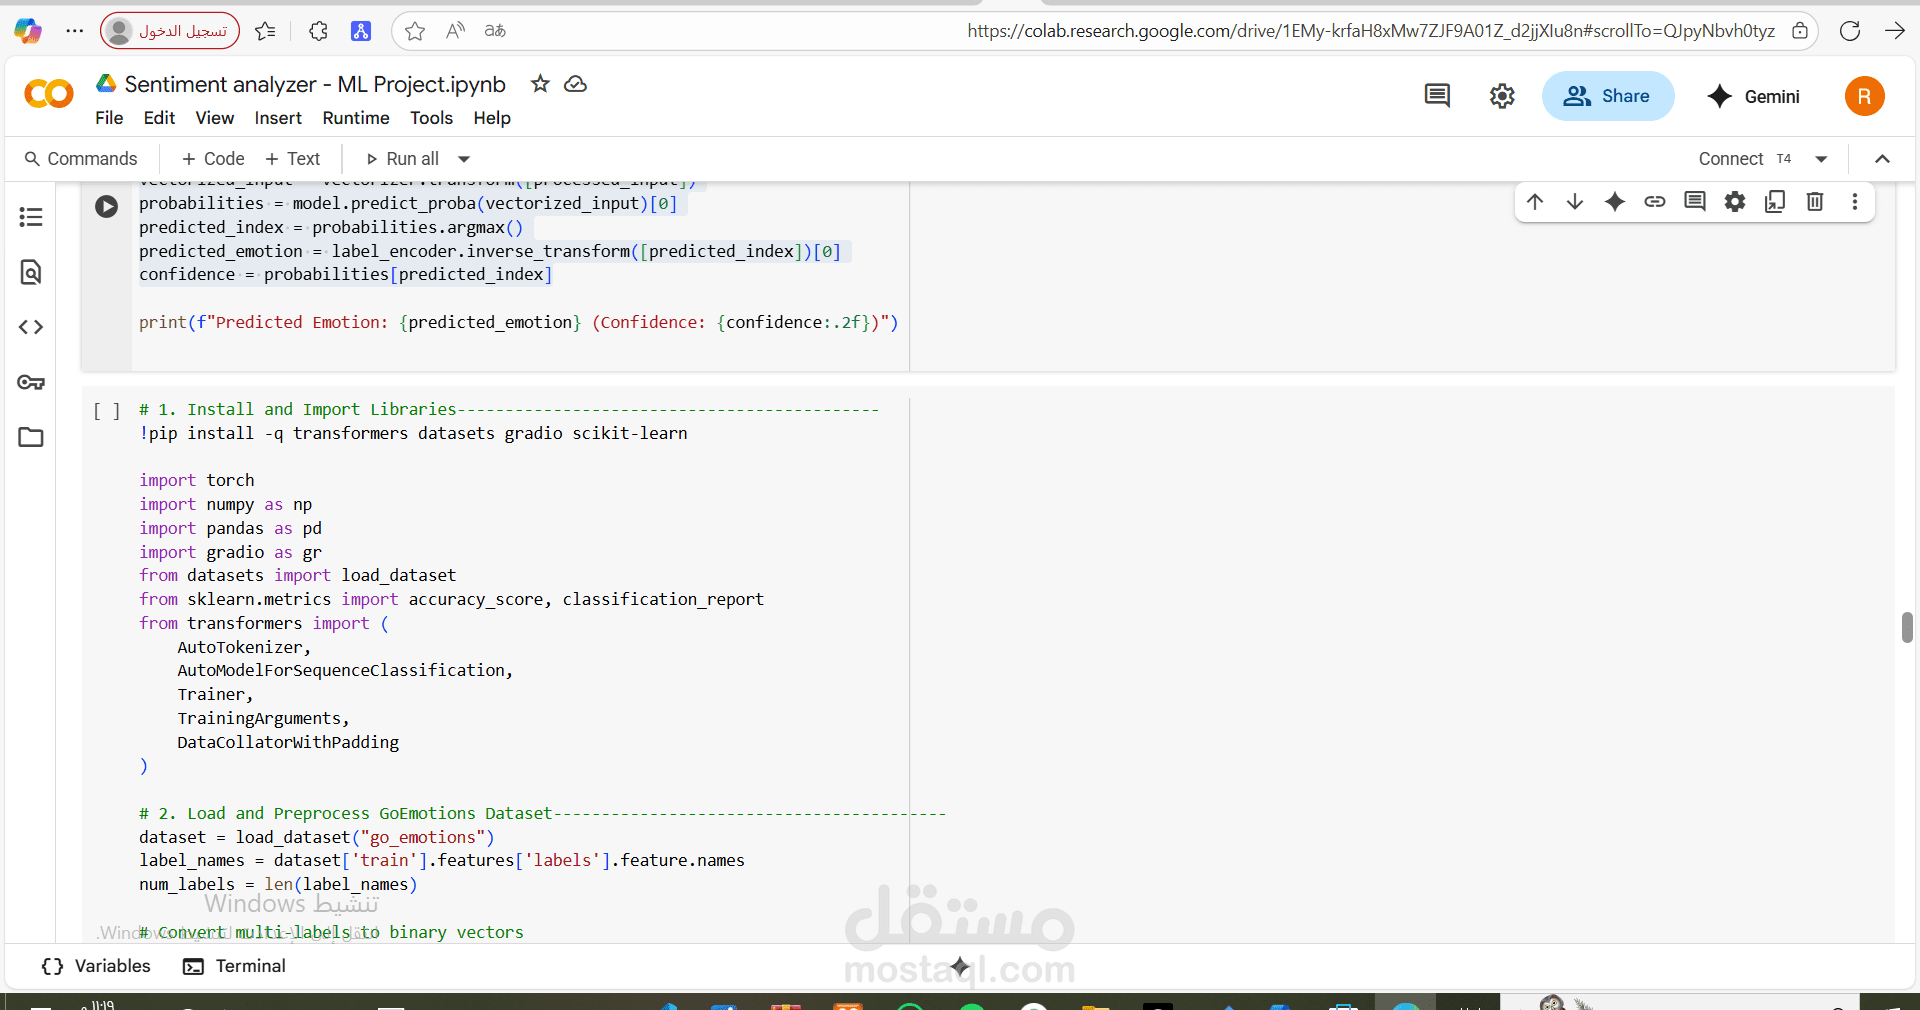Add a comment to the cell
Viewport: 1920px width, 1010px height.
[1695, 202]
